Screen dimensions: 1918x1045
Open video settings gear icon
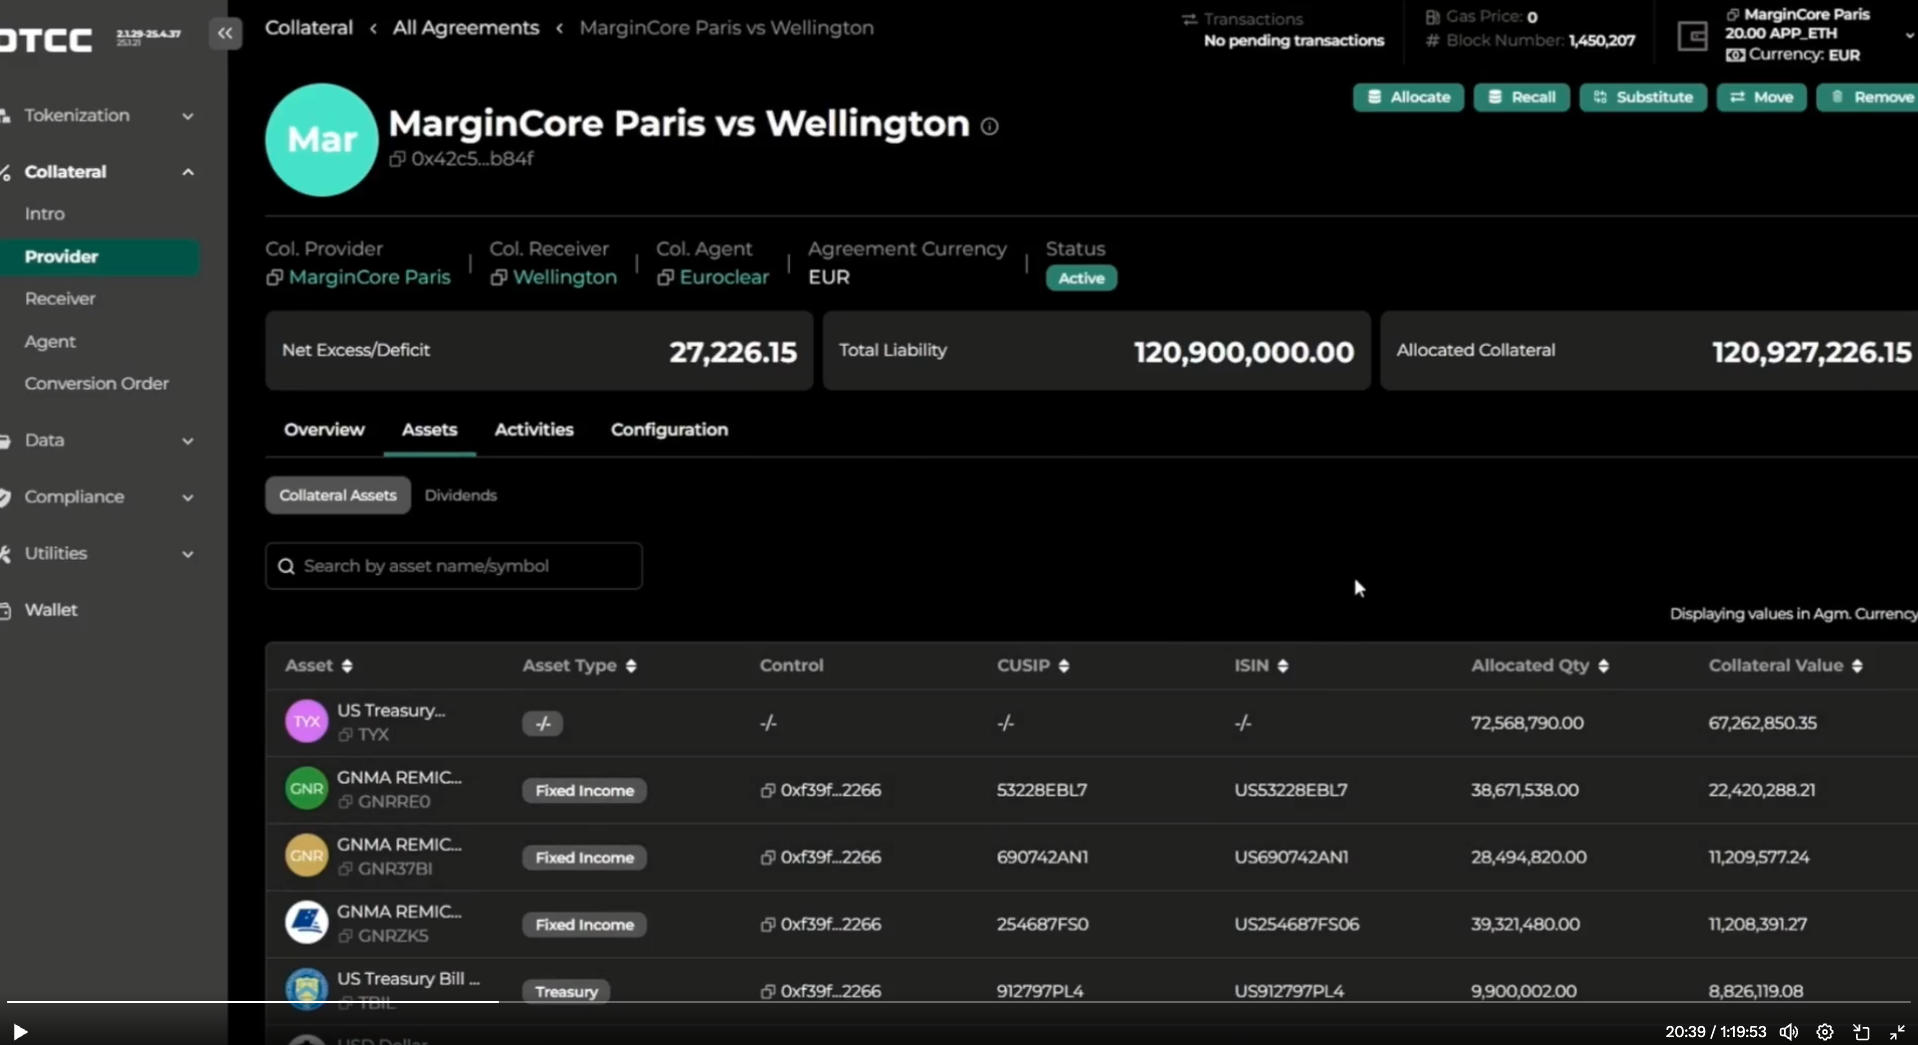pyautogui.click(x=1825, y=1032)
